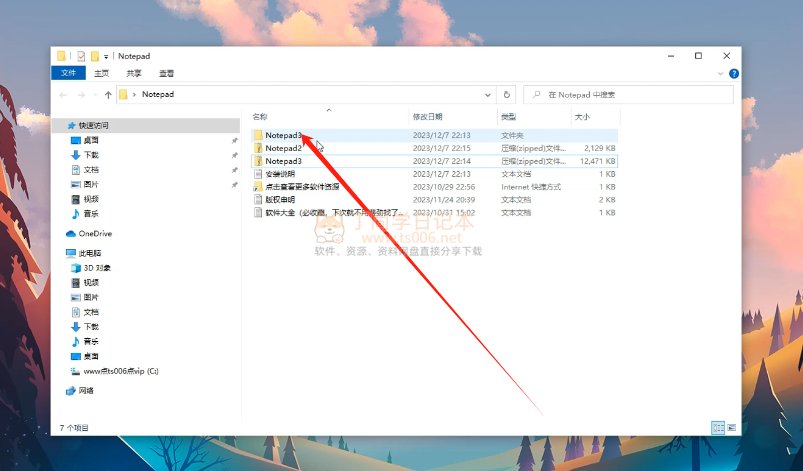Switch to details view icon in status bar
Screen dimensions: 803x471
tap(718, 427)
